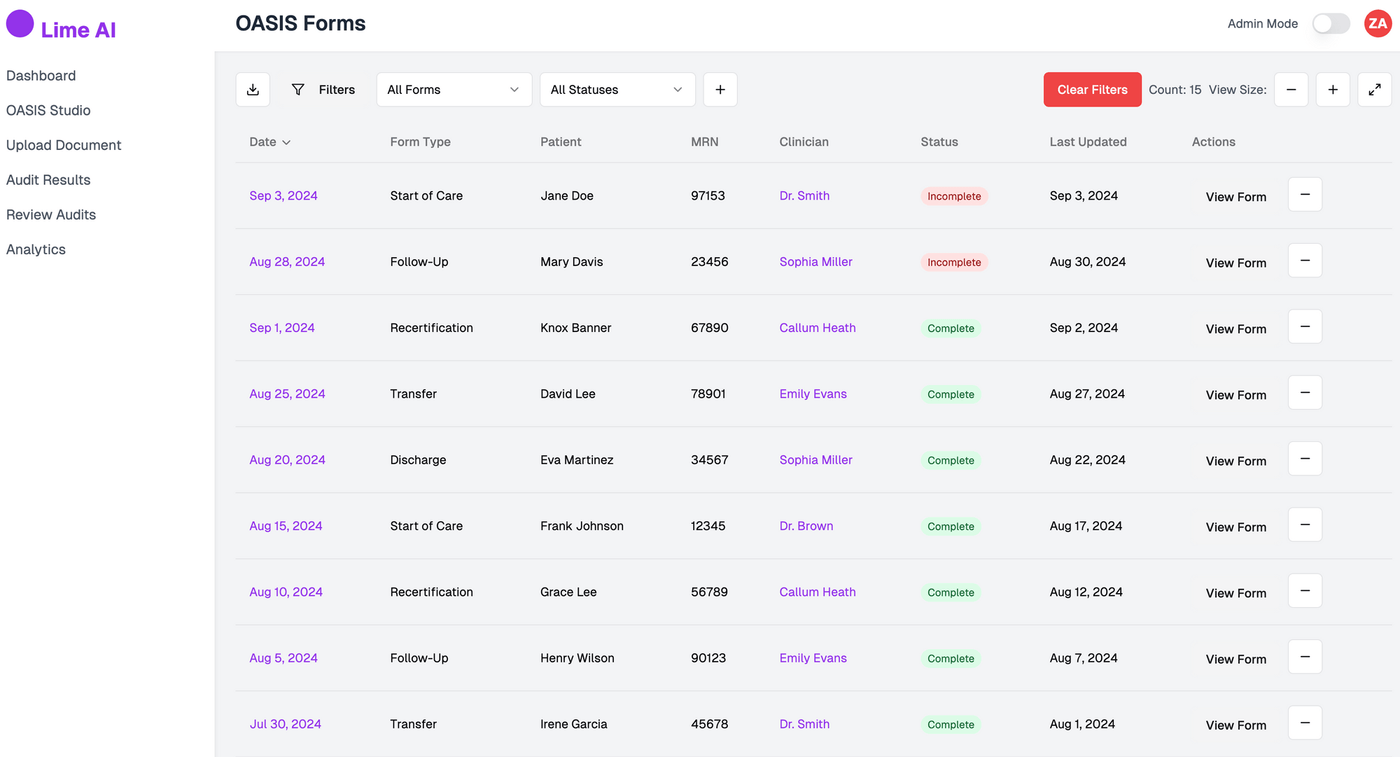The image size is (1400, 757).
Task: Go to Audit Results page
Action: [48, 180]
